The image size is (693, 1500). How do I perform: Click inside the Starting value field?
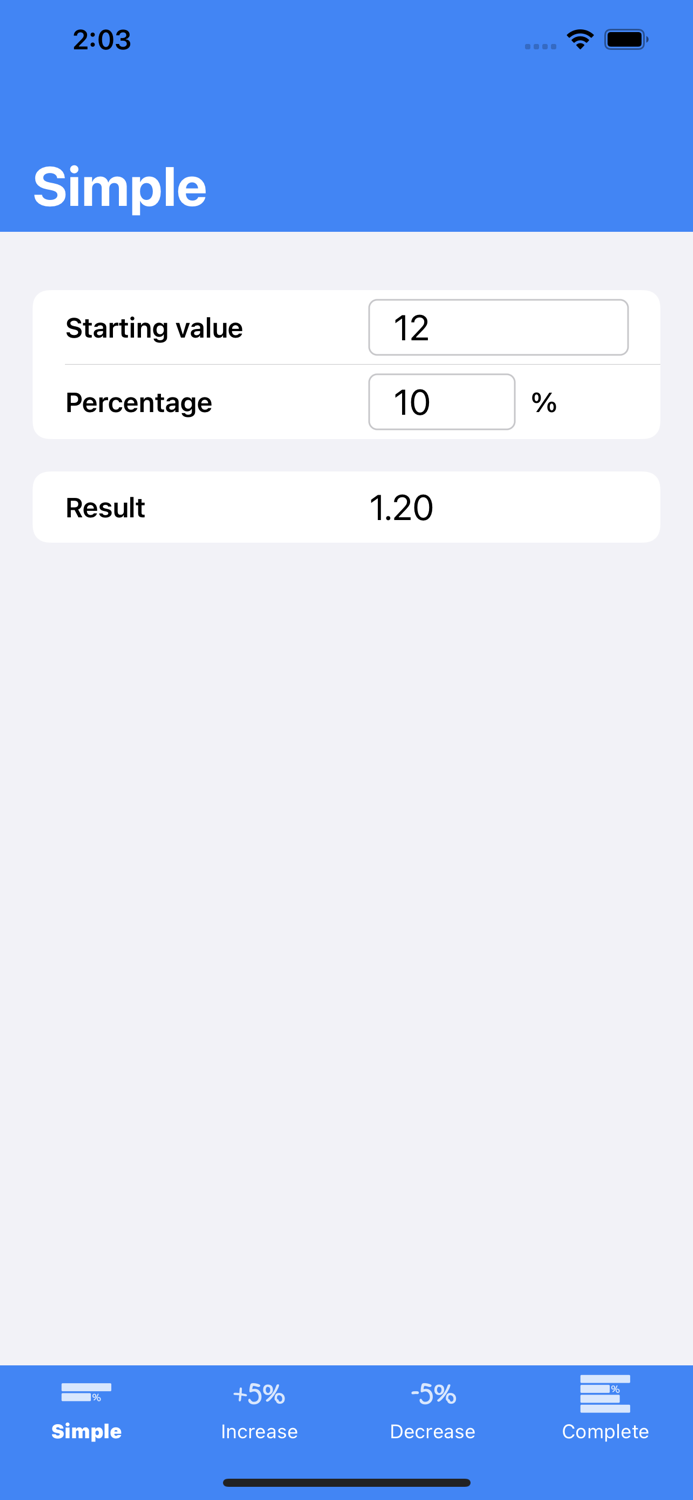click(x=497, y=327)
